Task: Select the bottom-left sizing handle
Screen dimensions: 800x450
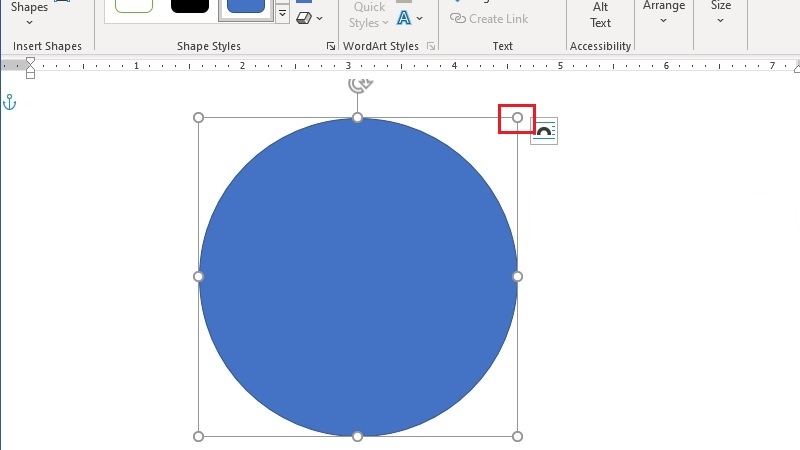Action: (x=198, y=436)
